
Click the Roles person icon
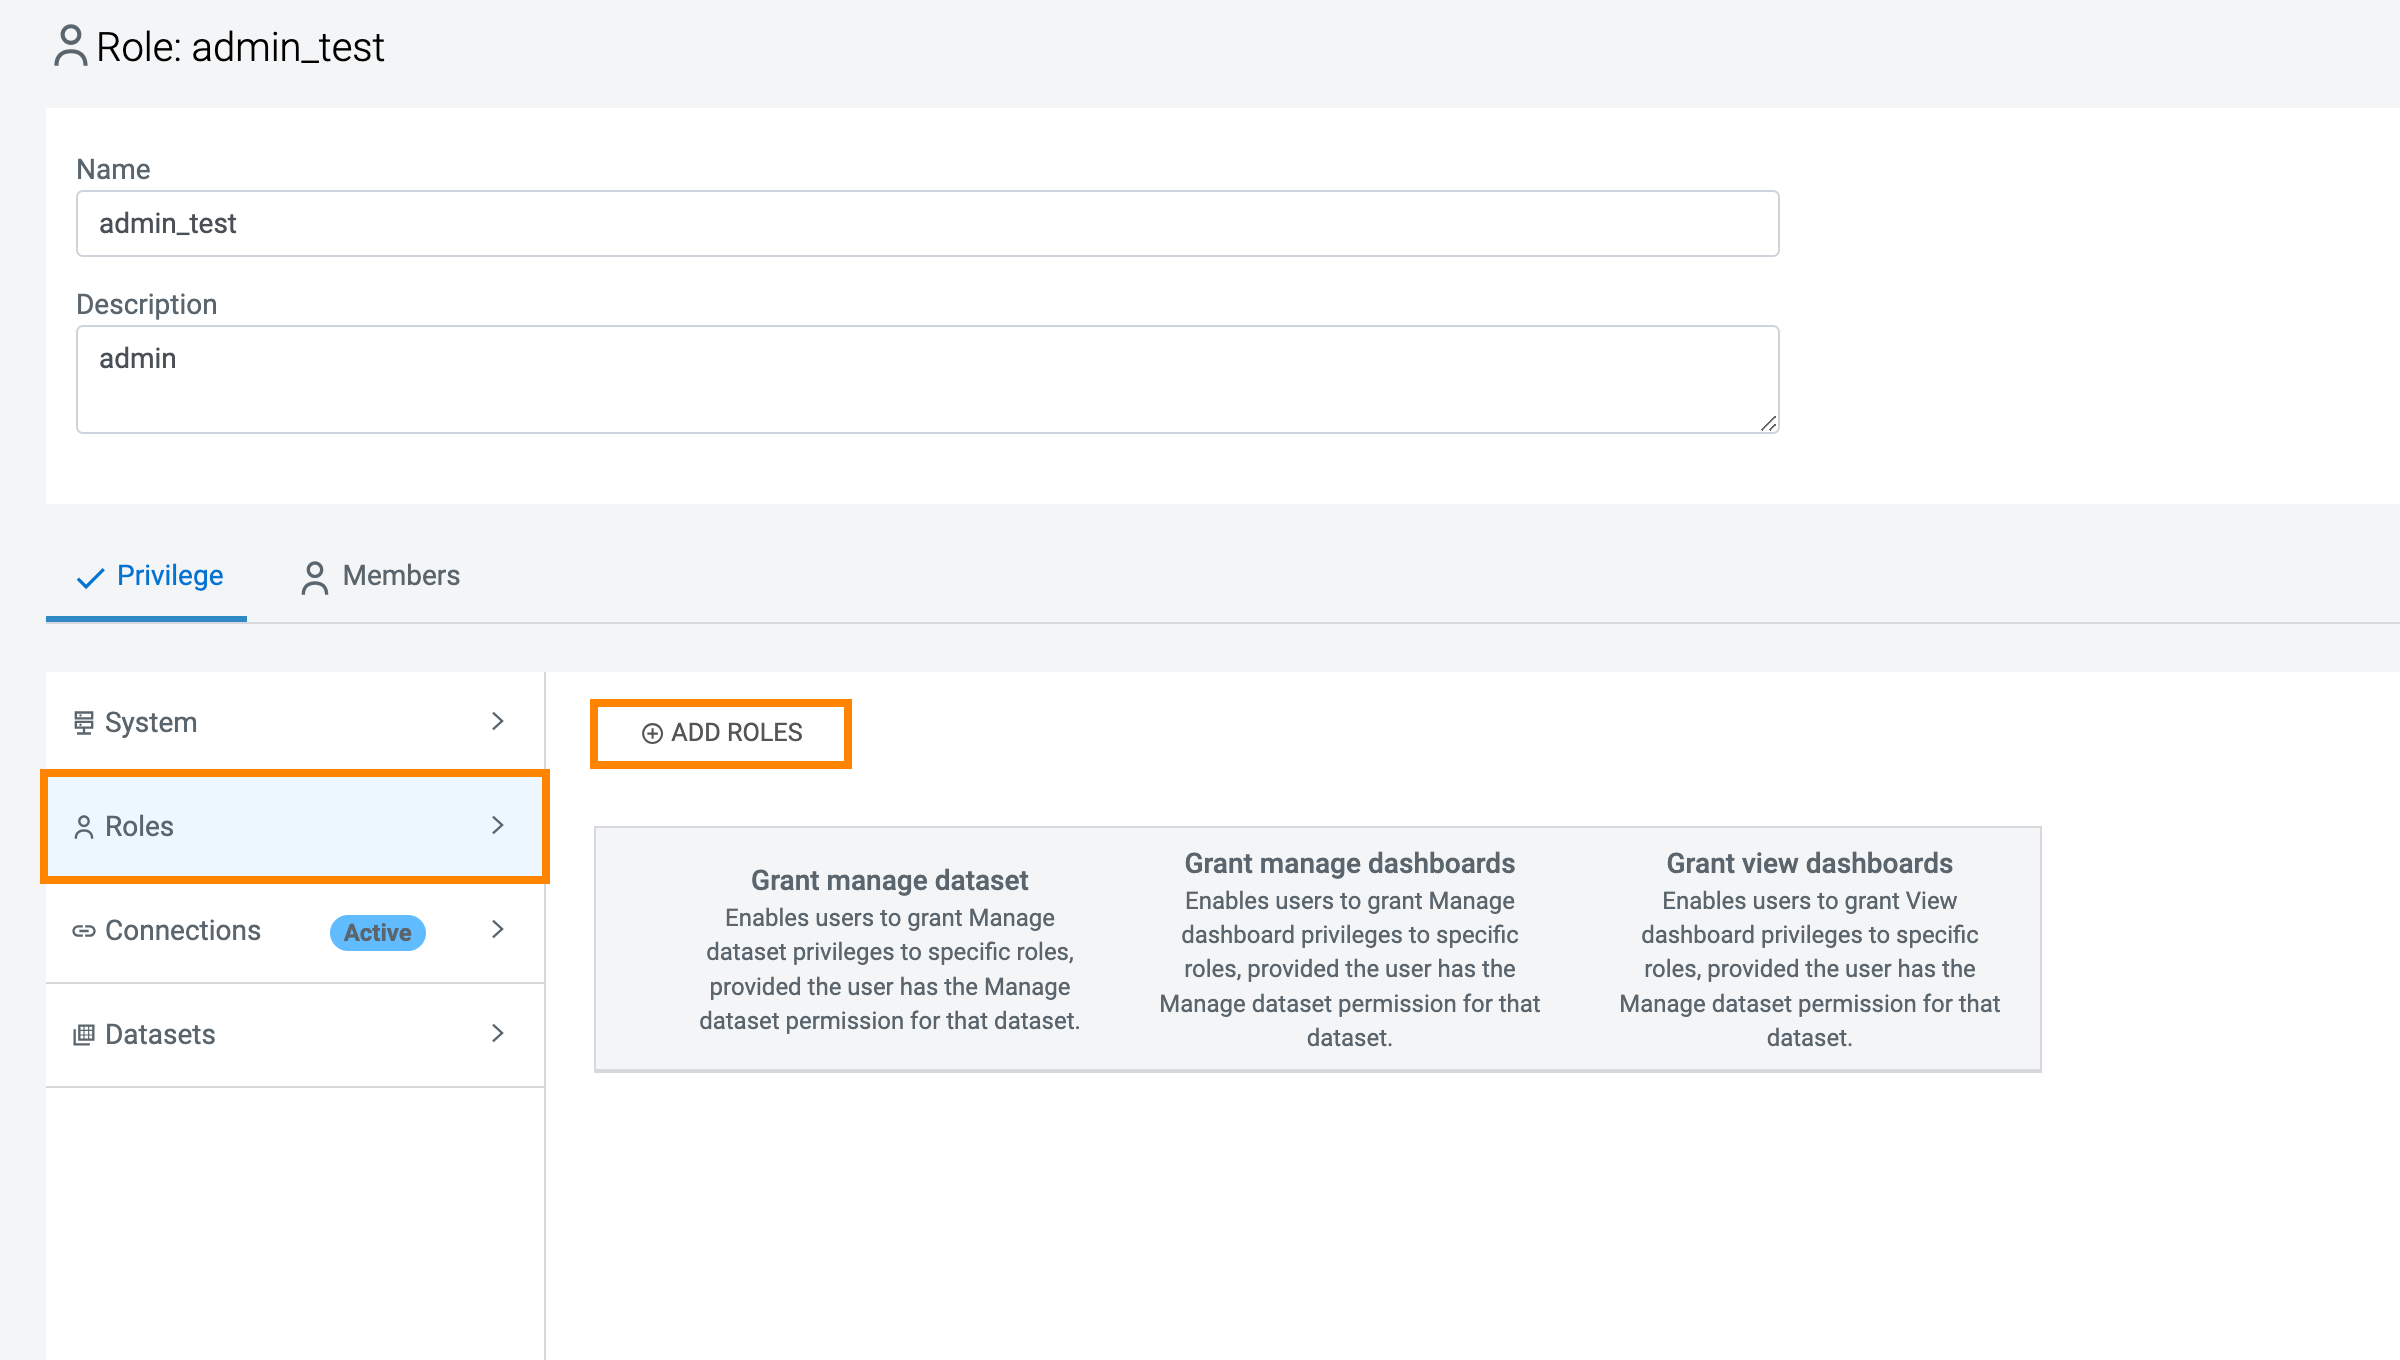[x=84, y=827]
